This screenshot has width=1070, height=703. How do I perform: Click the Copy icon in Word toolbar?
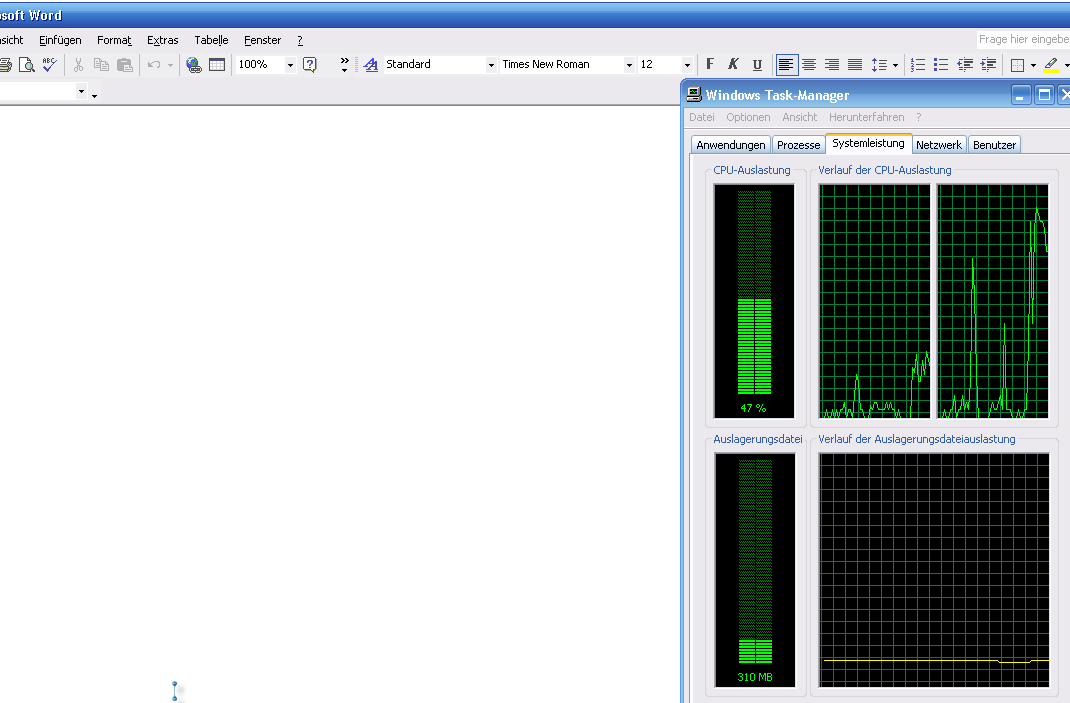[101, 65]
